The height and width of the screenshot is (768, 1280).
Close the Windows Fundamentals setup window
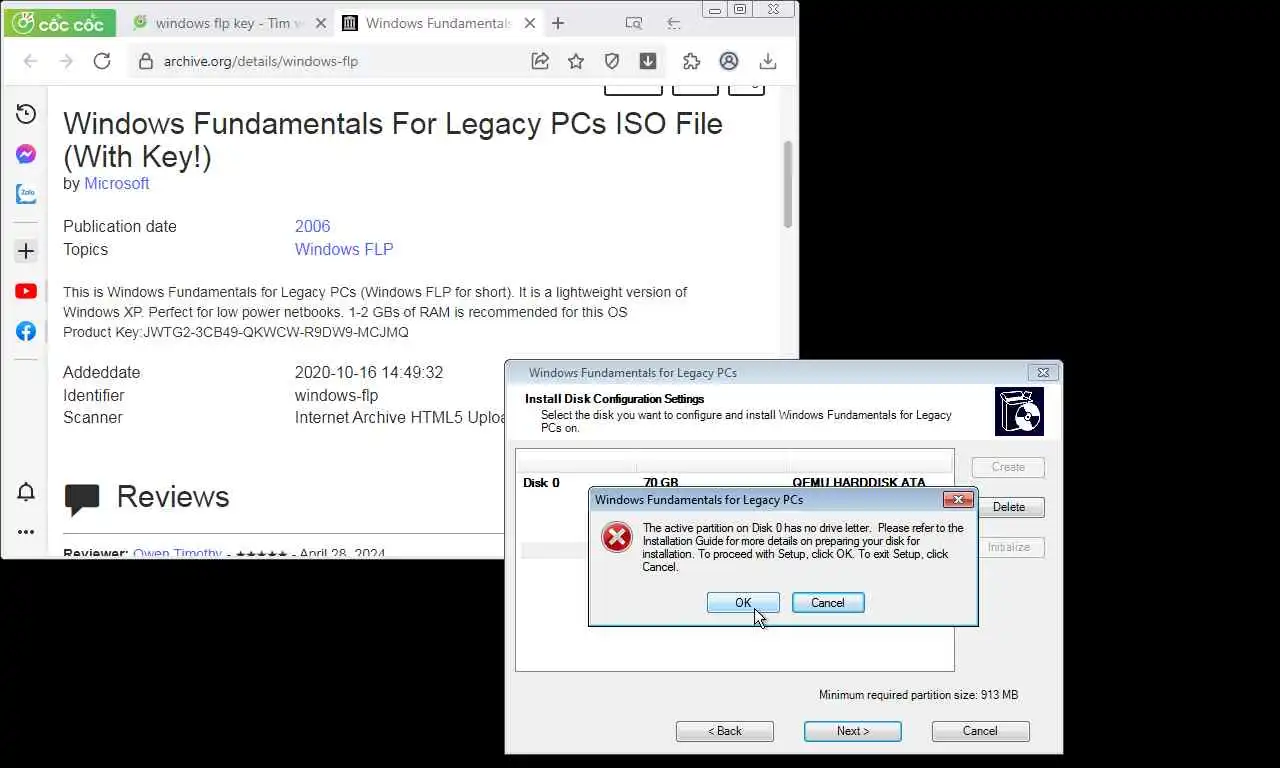tap(1043, 373)
